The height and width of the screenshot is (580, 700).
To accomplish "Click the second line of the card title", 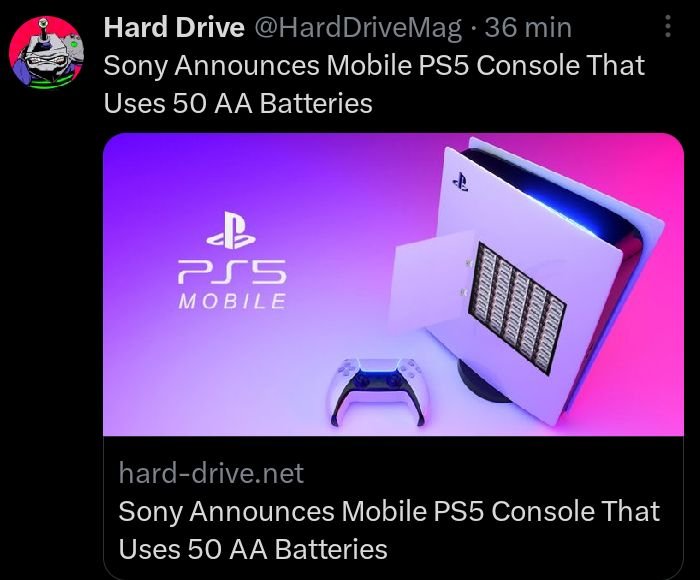I will tap(253, 549).
